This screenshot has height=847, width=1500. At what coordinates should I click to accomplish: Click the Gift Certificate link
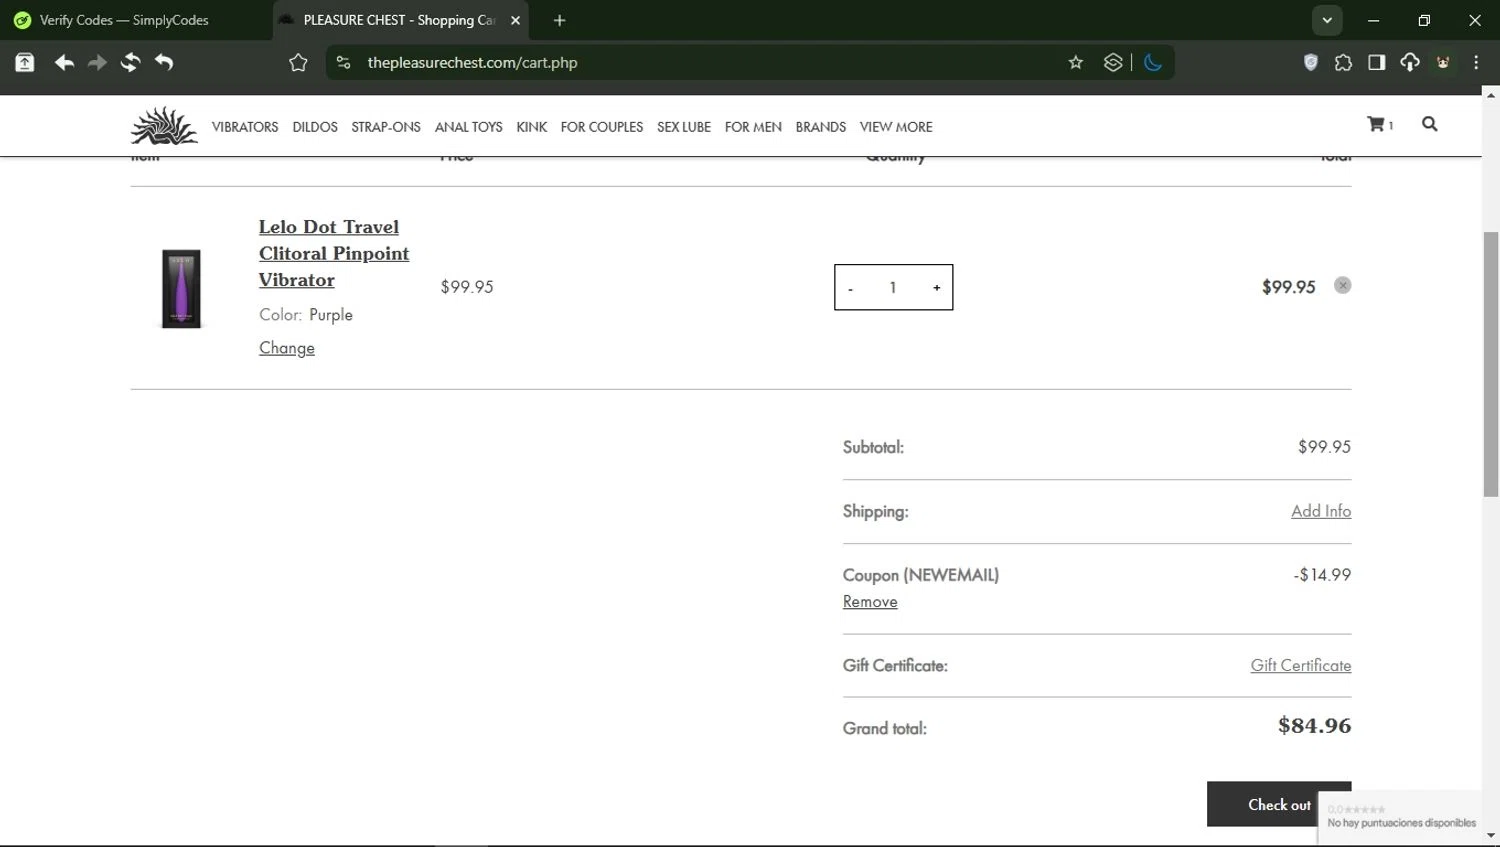[x=1301, y=666]
